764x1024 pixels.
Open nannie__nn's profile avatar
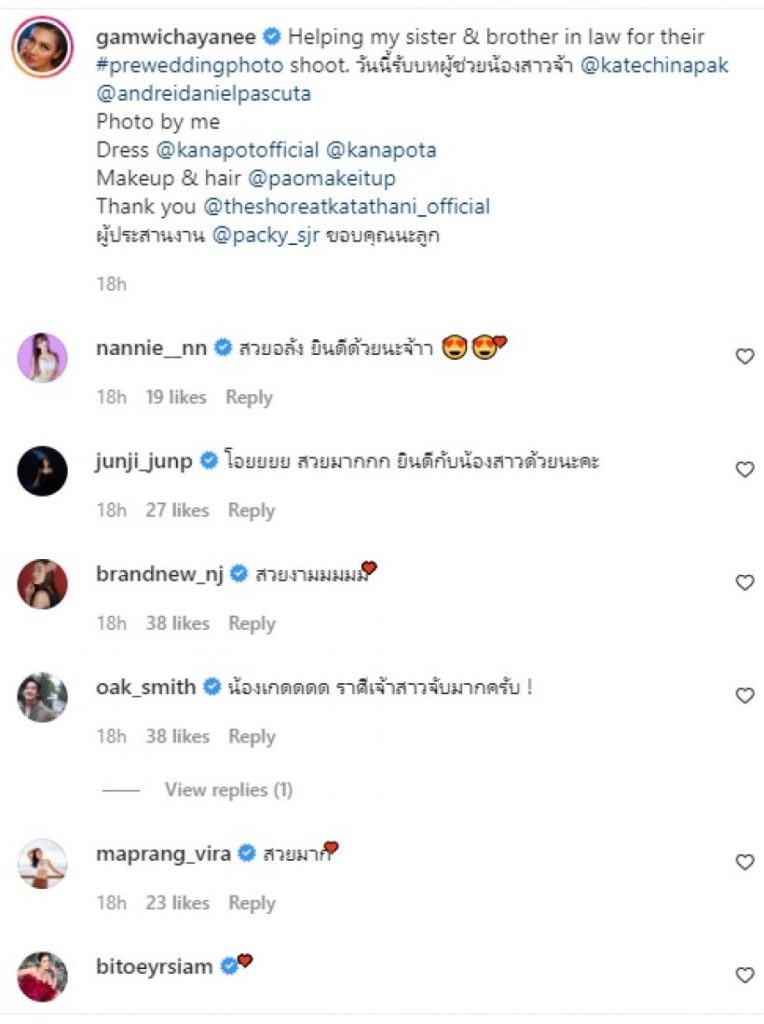(x=43, y=357)
